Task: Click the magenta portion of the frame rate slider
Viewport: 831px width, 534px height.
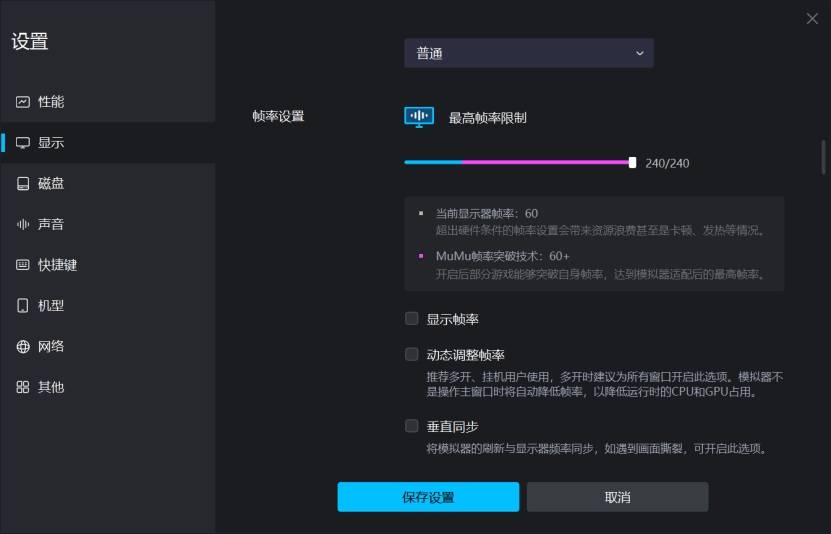Action: (545, 162)
